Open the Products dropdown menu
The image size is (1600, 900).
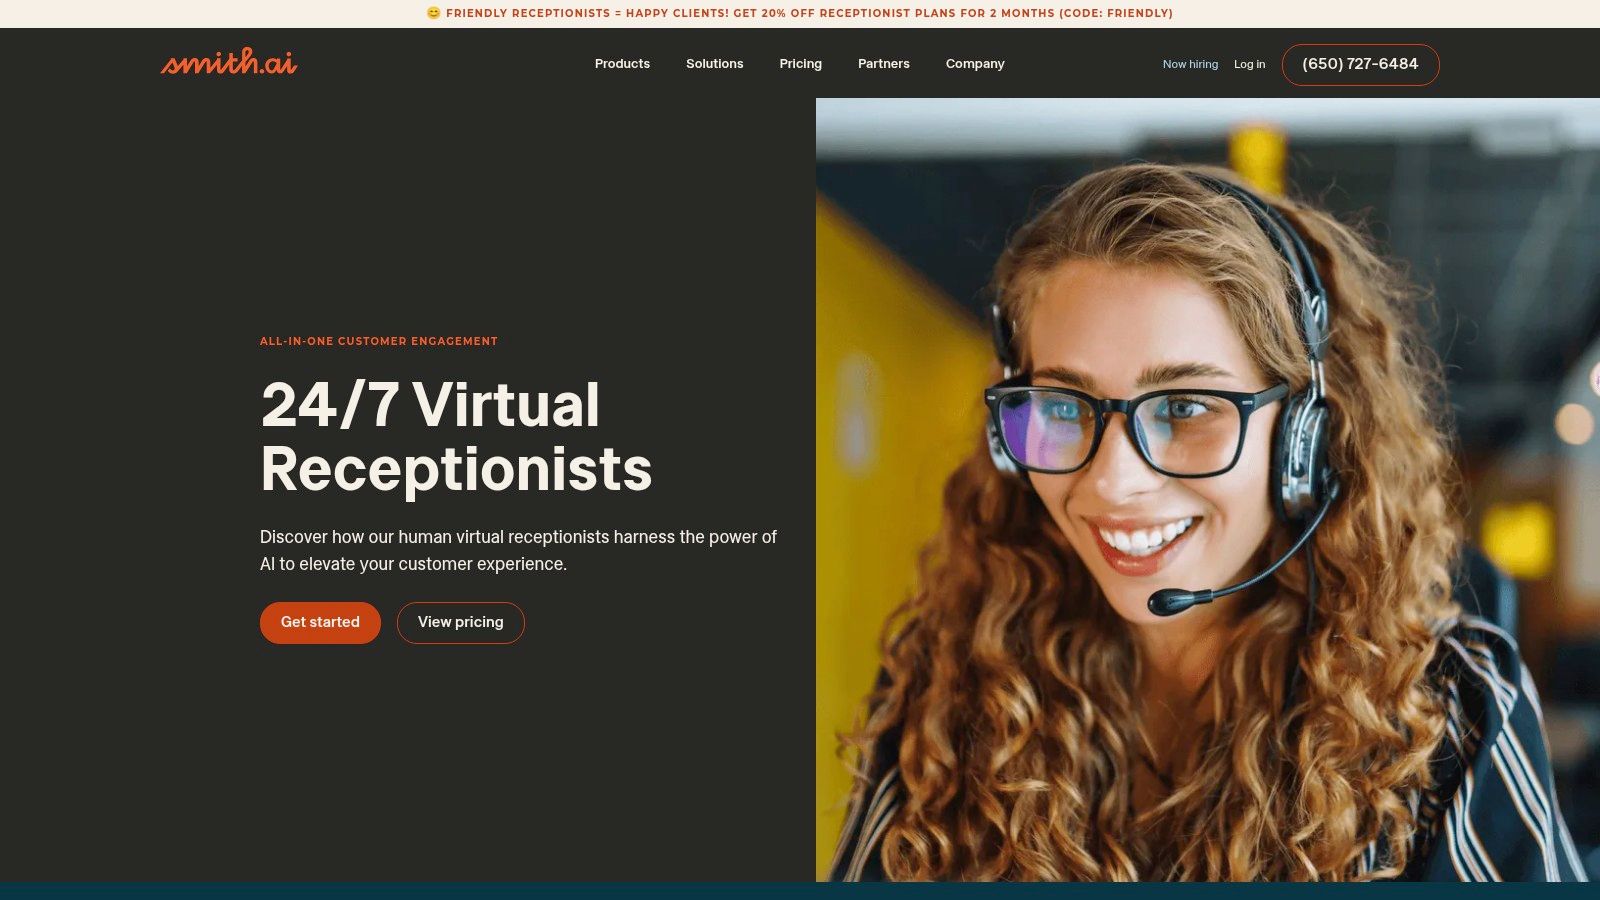[622, 64]
